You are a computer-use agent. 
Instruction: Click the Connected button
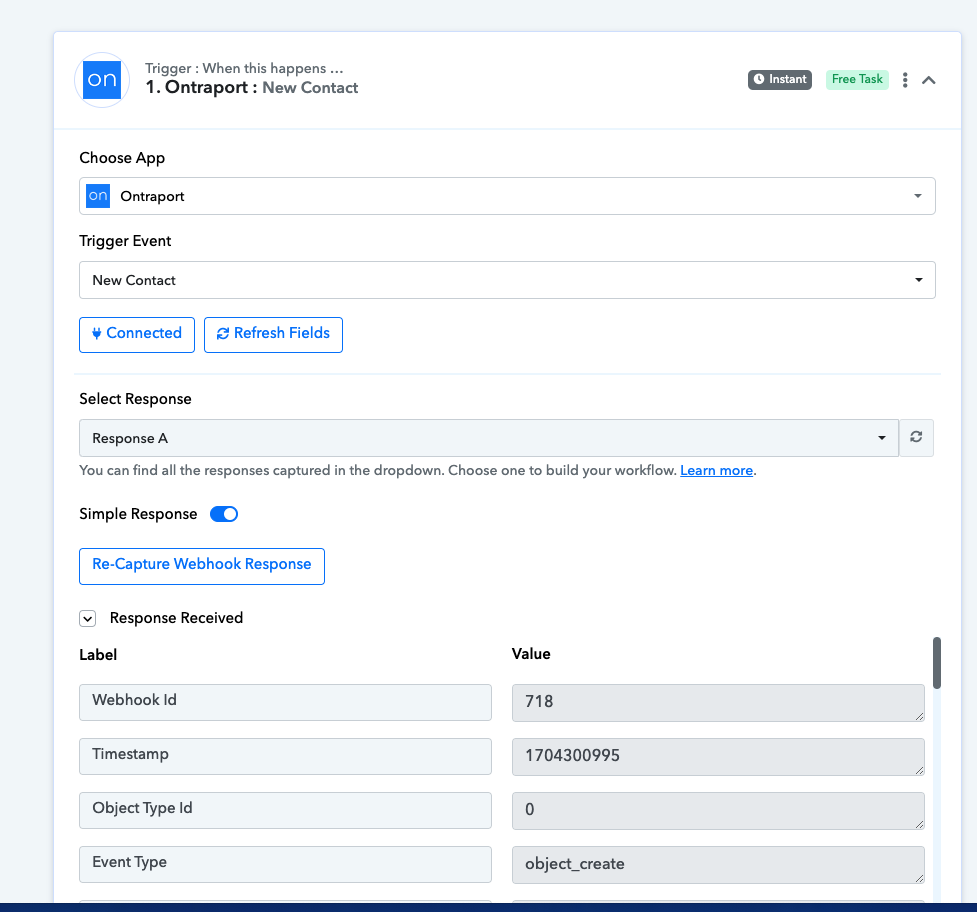[x=136, y=335]
